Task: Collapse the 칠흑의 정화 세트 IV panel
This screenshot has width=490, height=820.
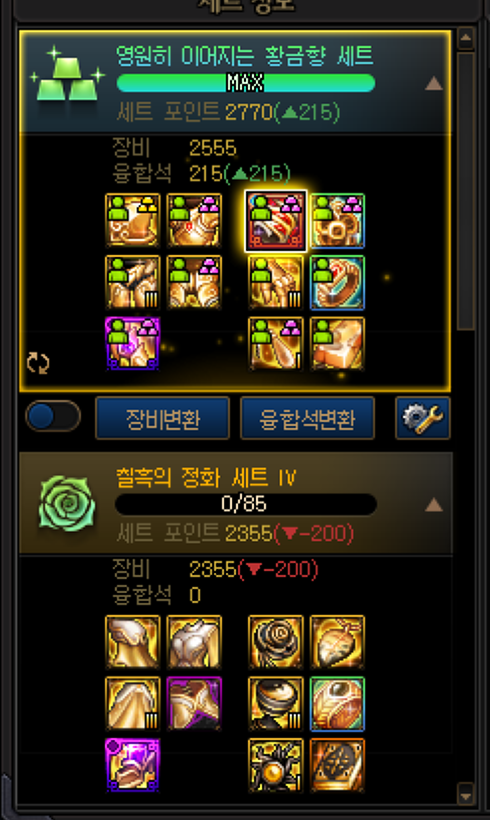Action: 434,505
